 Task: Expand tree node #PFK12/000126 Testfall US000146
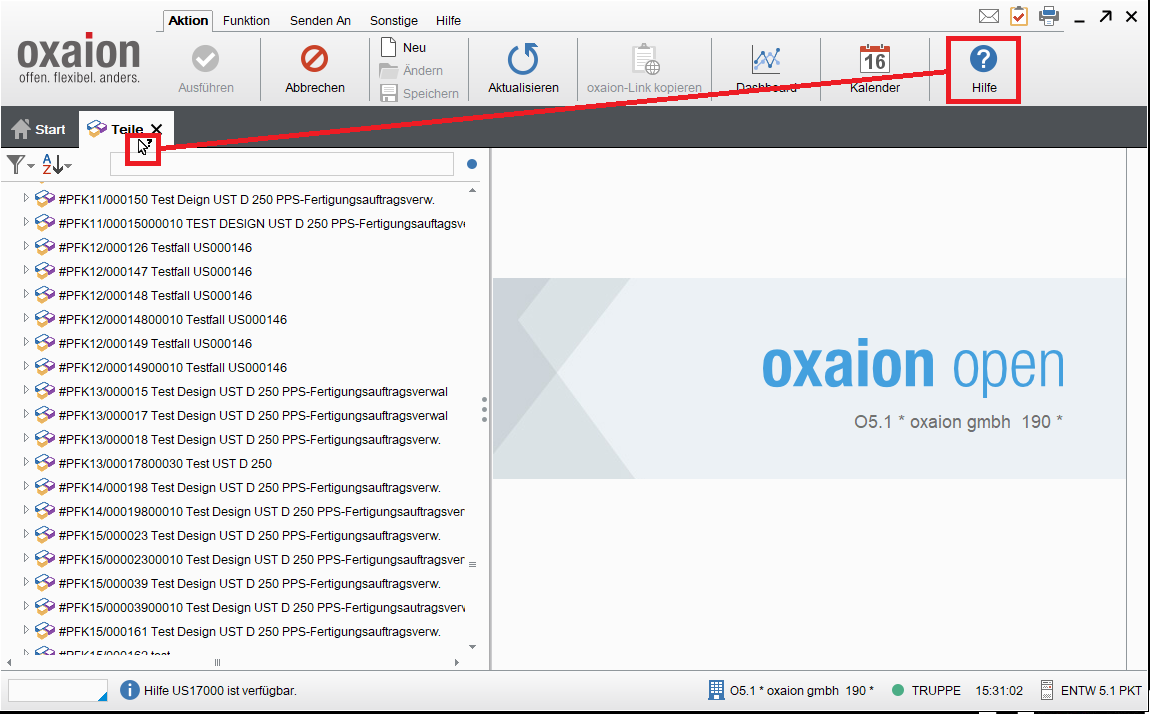(x=27, y=247)
